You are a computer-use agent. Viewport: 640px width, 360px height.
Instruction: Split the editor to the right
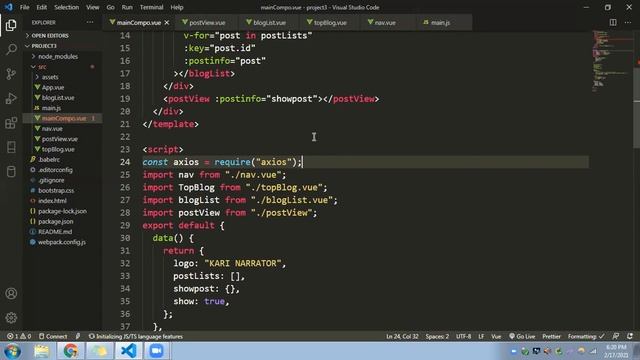(613, 22)
